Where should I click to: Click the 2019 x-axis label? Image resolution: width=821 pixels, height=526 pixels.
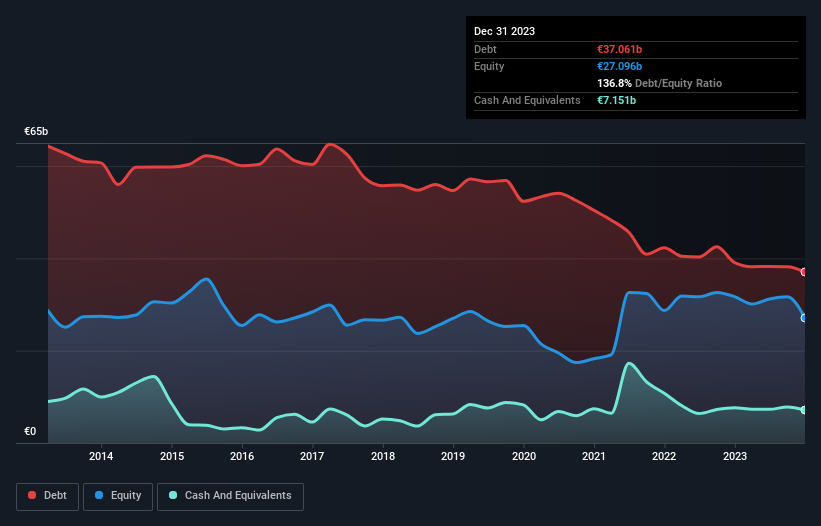tap(453, 456)
